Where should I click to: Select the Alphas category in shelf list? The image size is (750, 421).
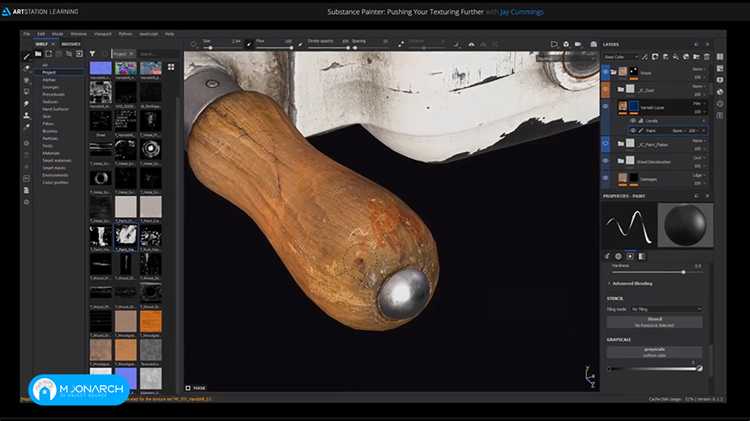point(49,80)
